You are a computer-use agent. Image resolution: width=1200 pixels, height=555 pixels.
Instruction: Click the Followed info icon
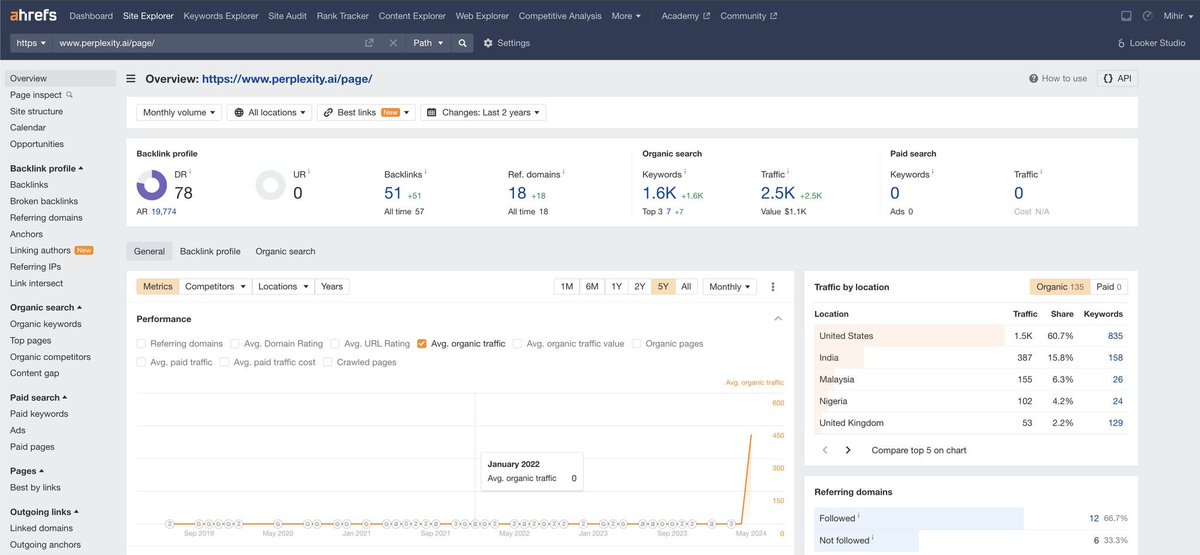coord(860,517)
